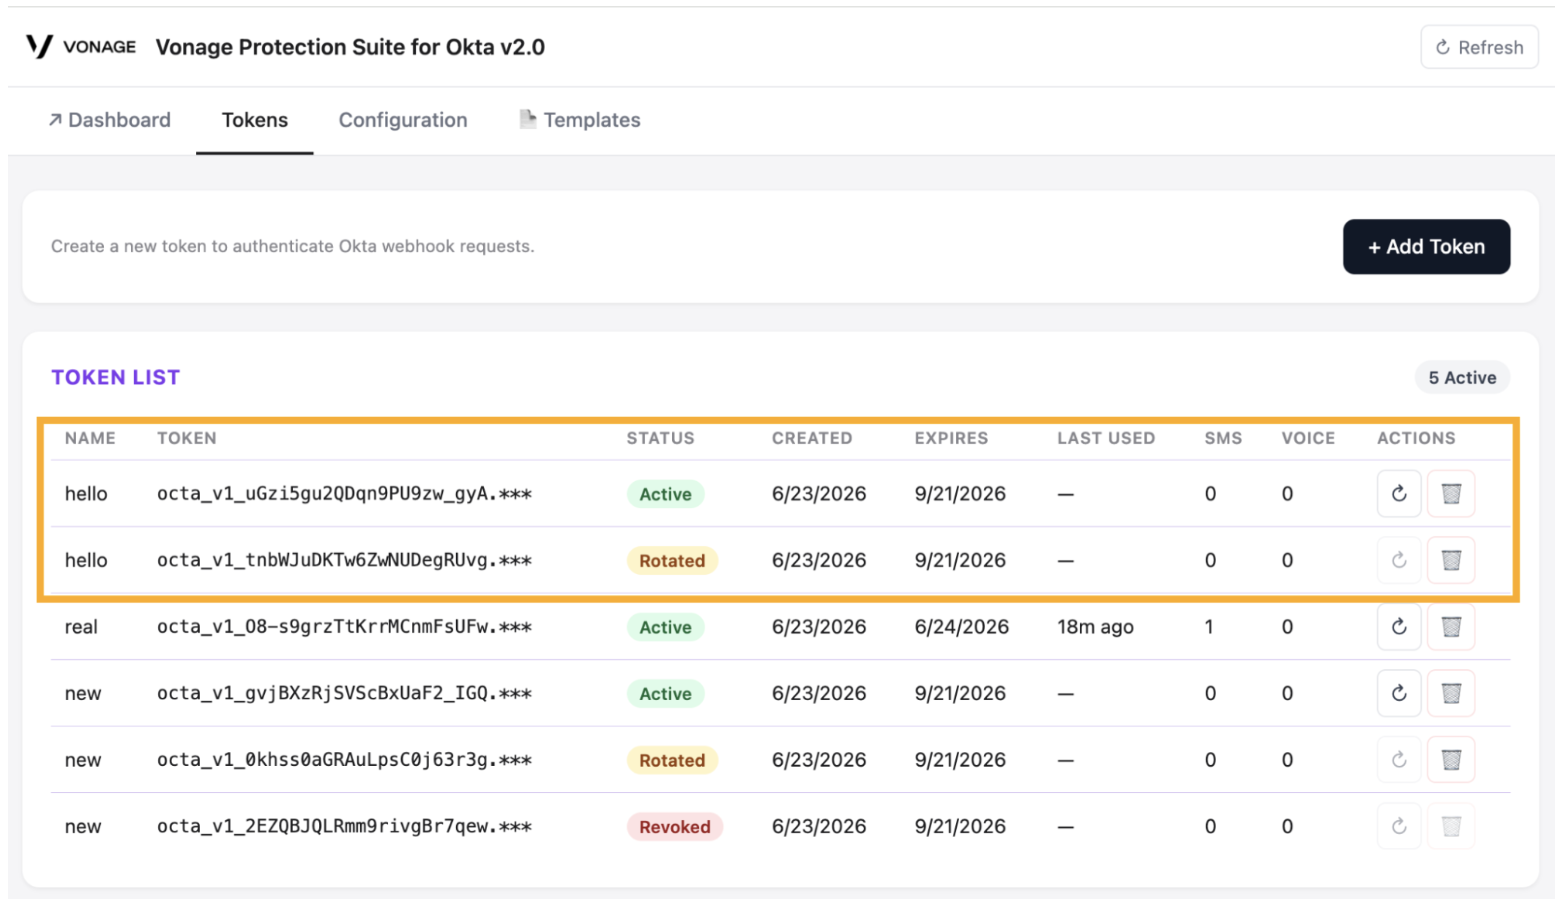
Task: Switch to the Configuration tab
Action: [403, 120]
